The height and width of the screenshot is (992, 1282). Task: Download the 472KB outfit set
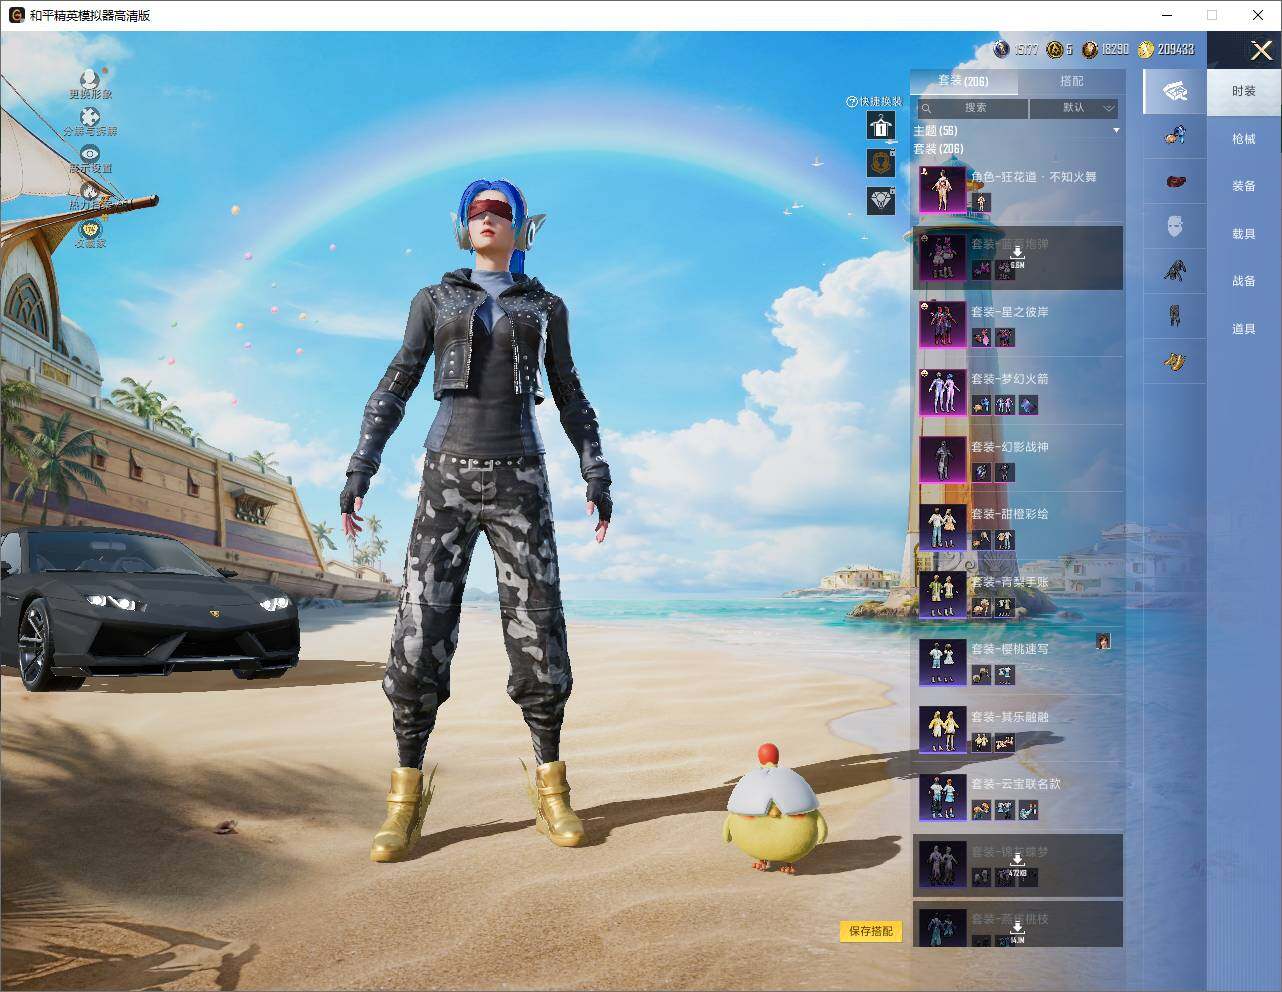pos(1017,865)
